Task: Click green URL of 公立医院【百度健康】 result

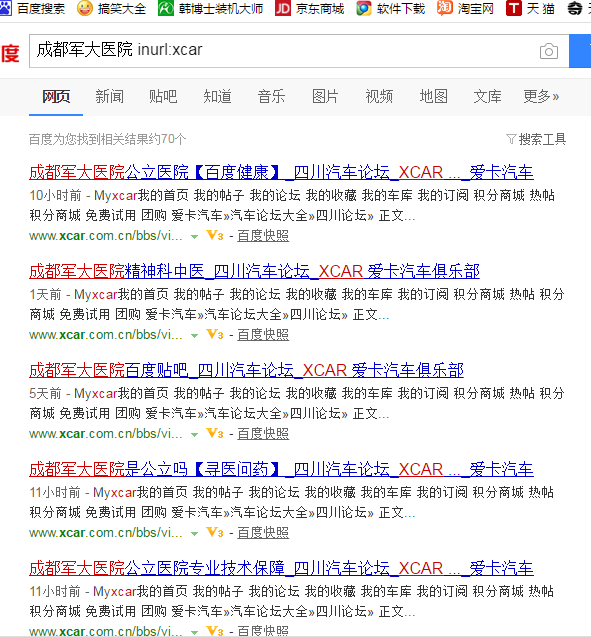Action: [x=106, y=236]
